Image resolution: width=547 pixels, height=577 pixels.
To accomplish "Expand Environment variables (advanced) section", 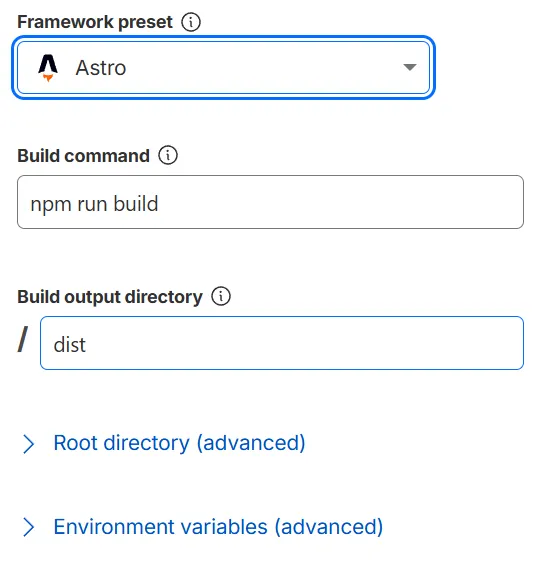I will (218, 527).
